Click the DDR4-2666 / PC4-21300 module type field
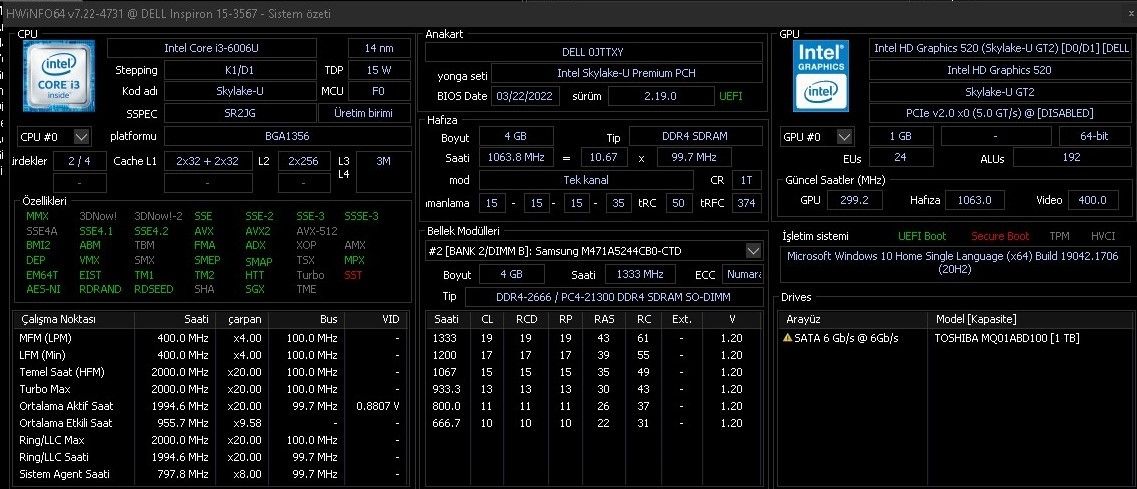 [613, 297]
